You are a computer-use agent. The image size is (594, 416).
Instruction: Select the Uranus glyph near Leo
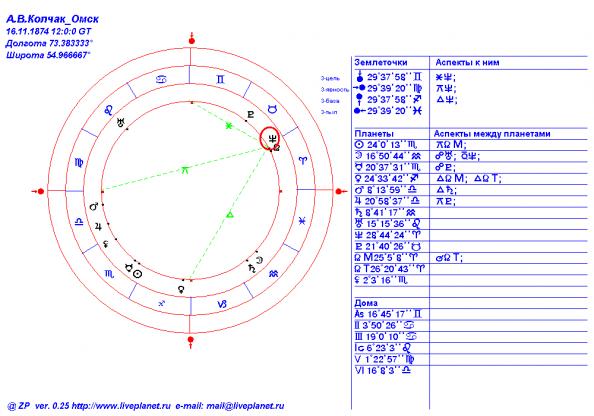click(x=121, y=122)
